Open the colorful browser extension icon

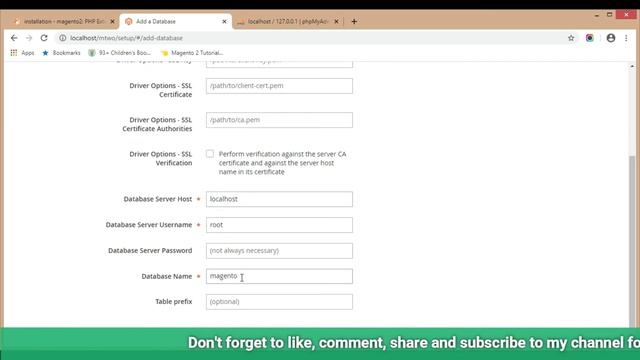pos(590,38)
